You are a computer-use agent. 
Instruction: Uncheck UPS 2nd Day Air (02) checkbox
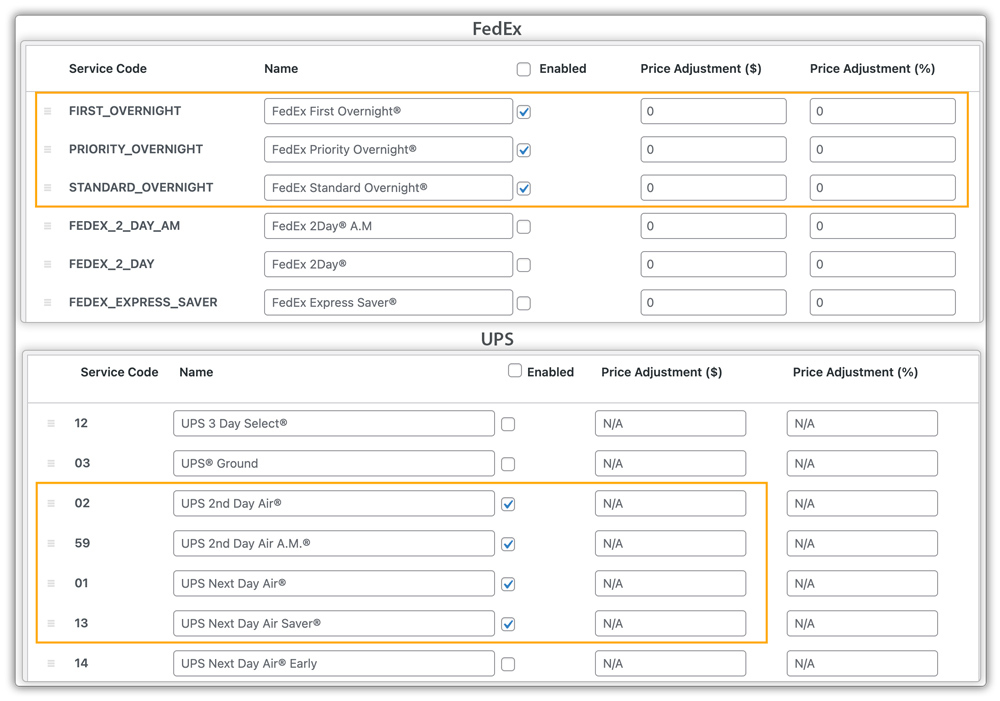pos(508,505)
